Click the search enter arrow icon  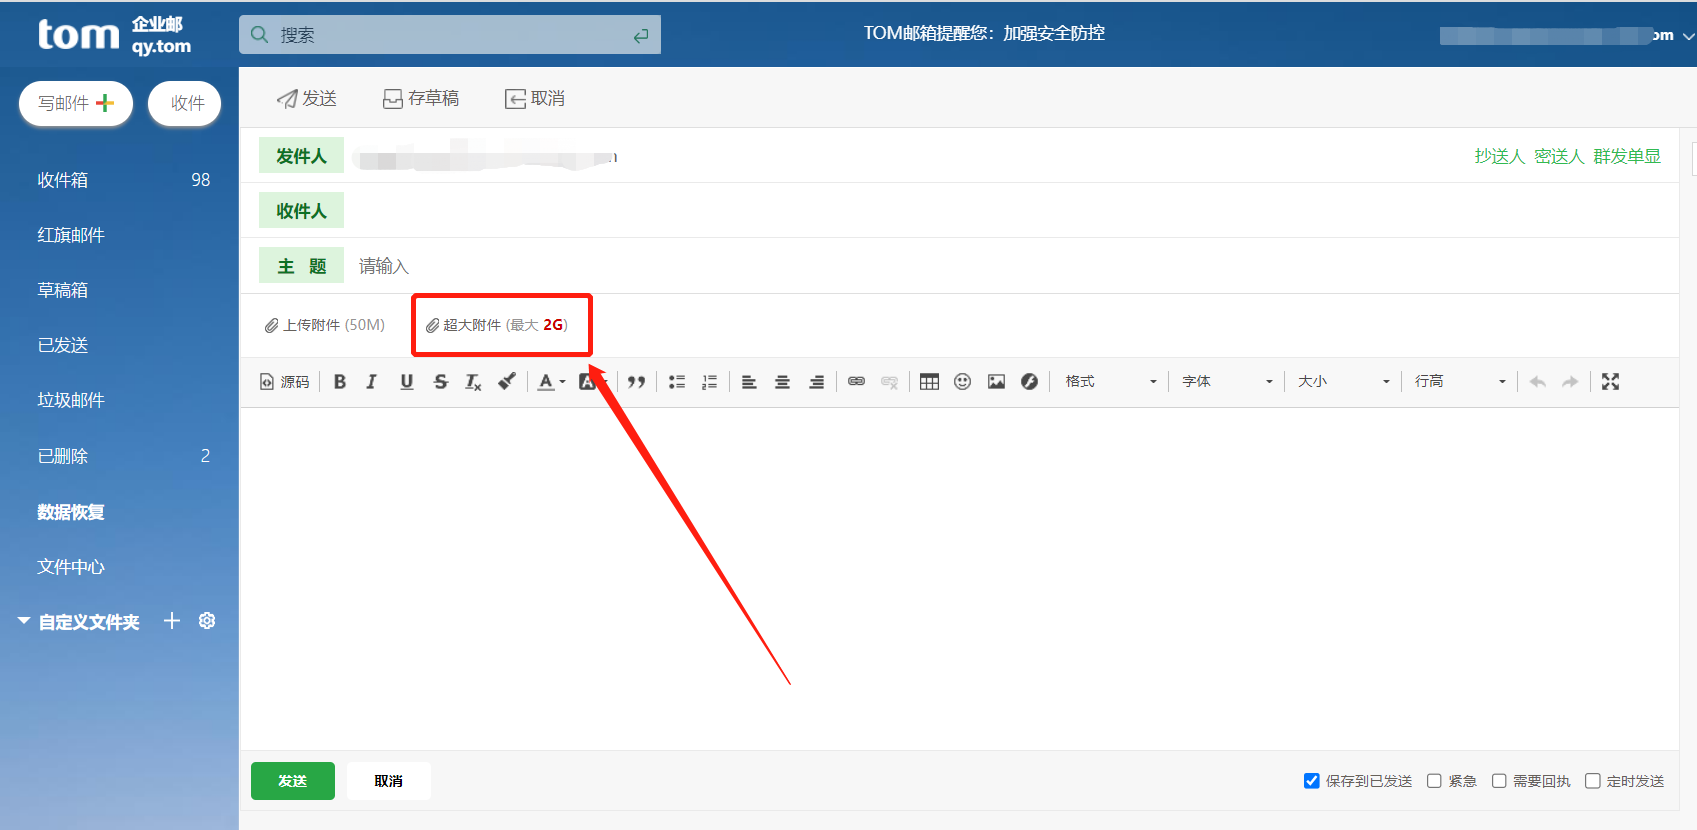pyautogui.click(x=641, y=35)
